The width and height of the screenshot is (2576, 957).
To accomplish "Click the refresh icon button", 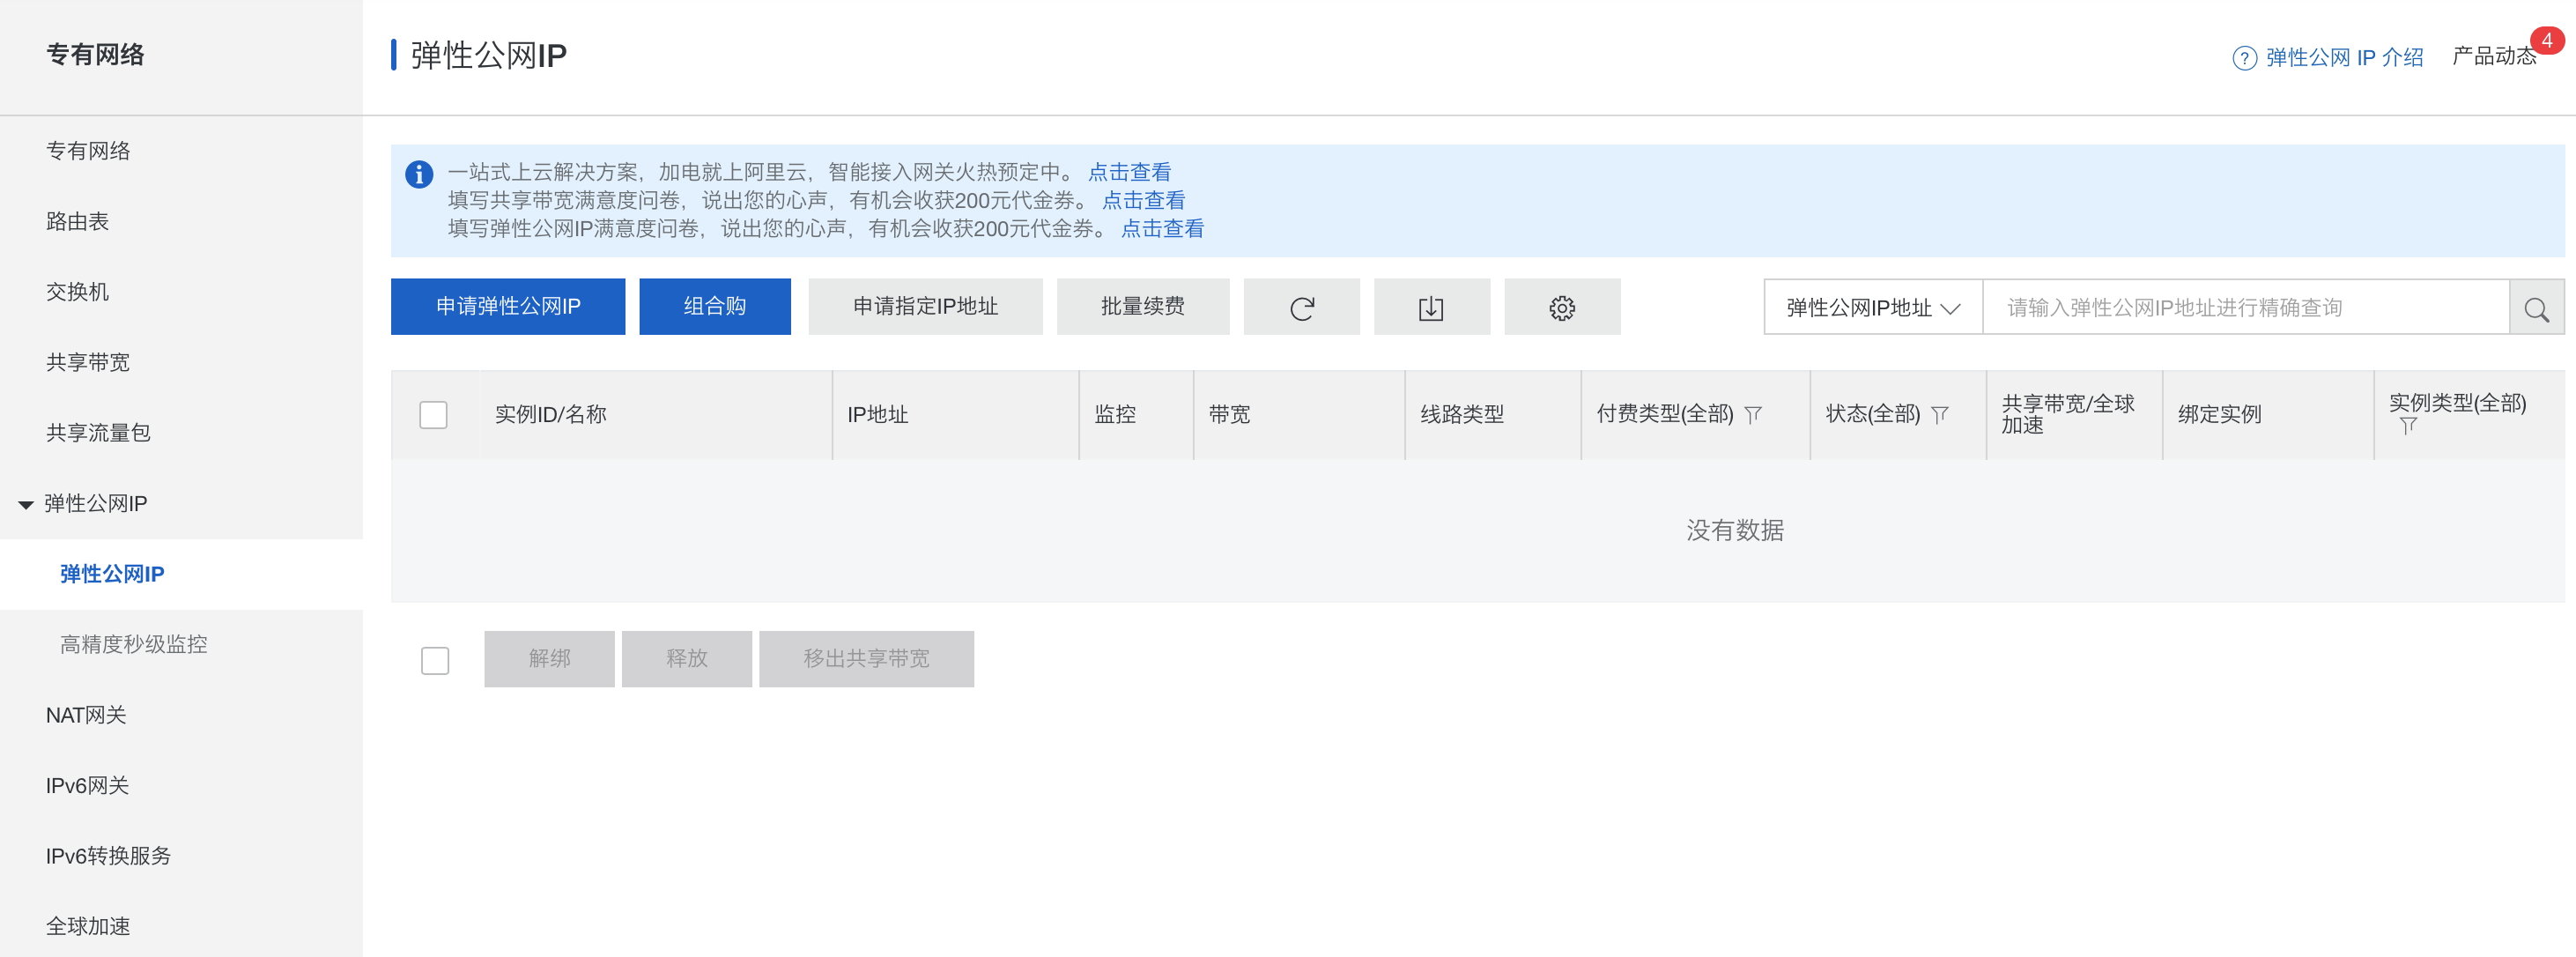I will [x=1301, y=307].
